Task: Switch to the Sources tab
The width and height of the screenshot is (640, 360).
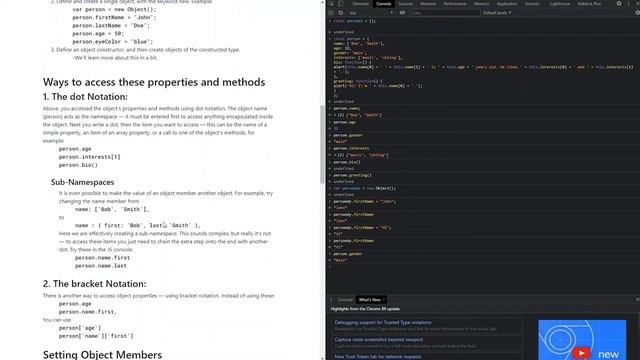Action: tap(405, 4)
